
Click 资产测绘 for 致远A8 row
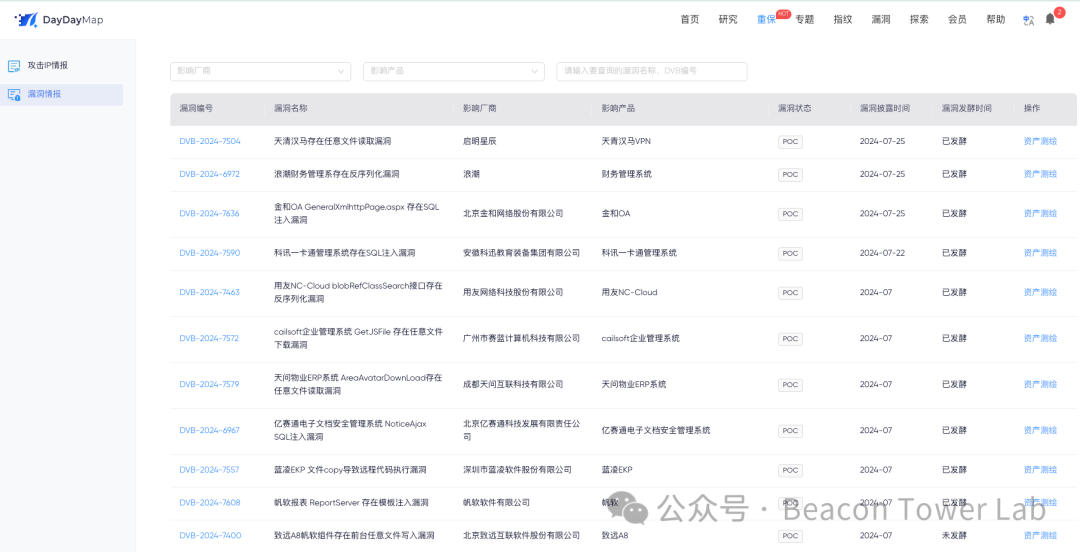(1040, 535)
